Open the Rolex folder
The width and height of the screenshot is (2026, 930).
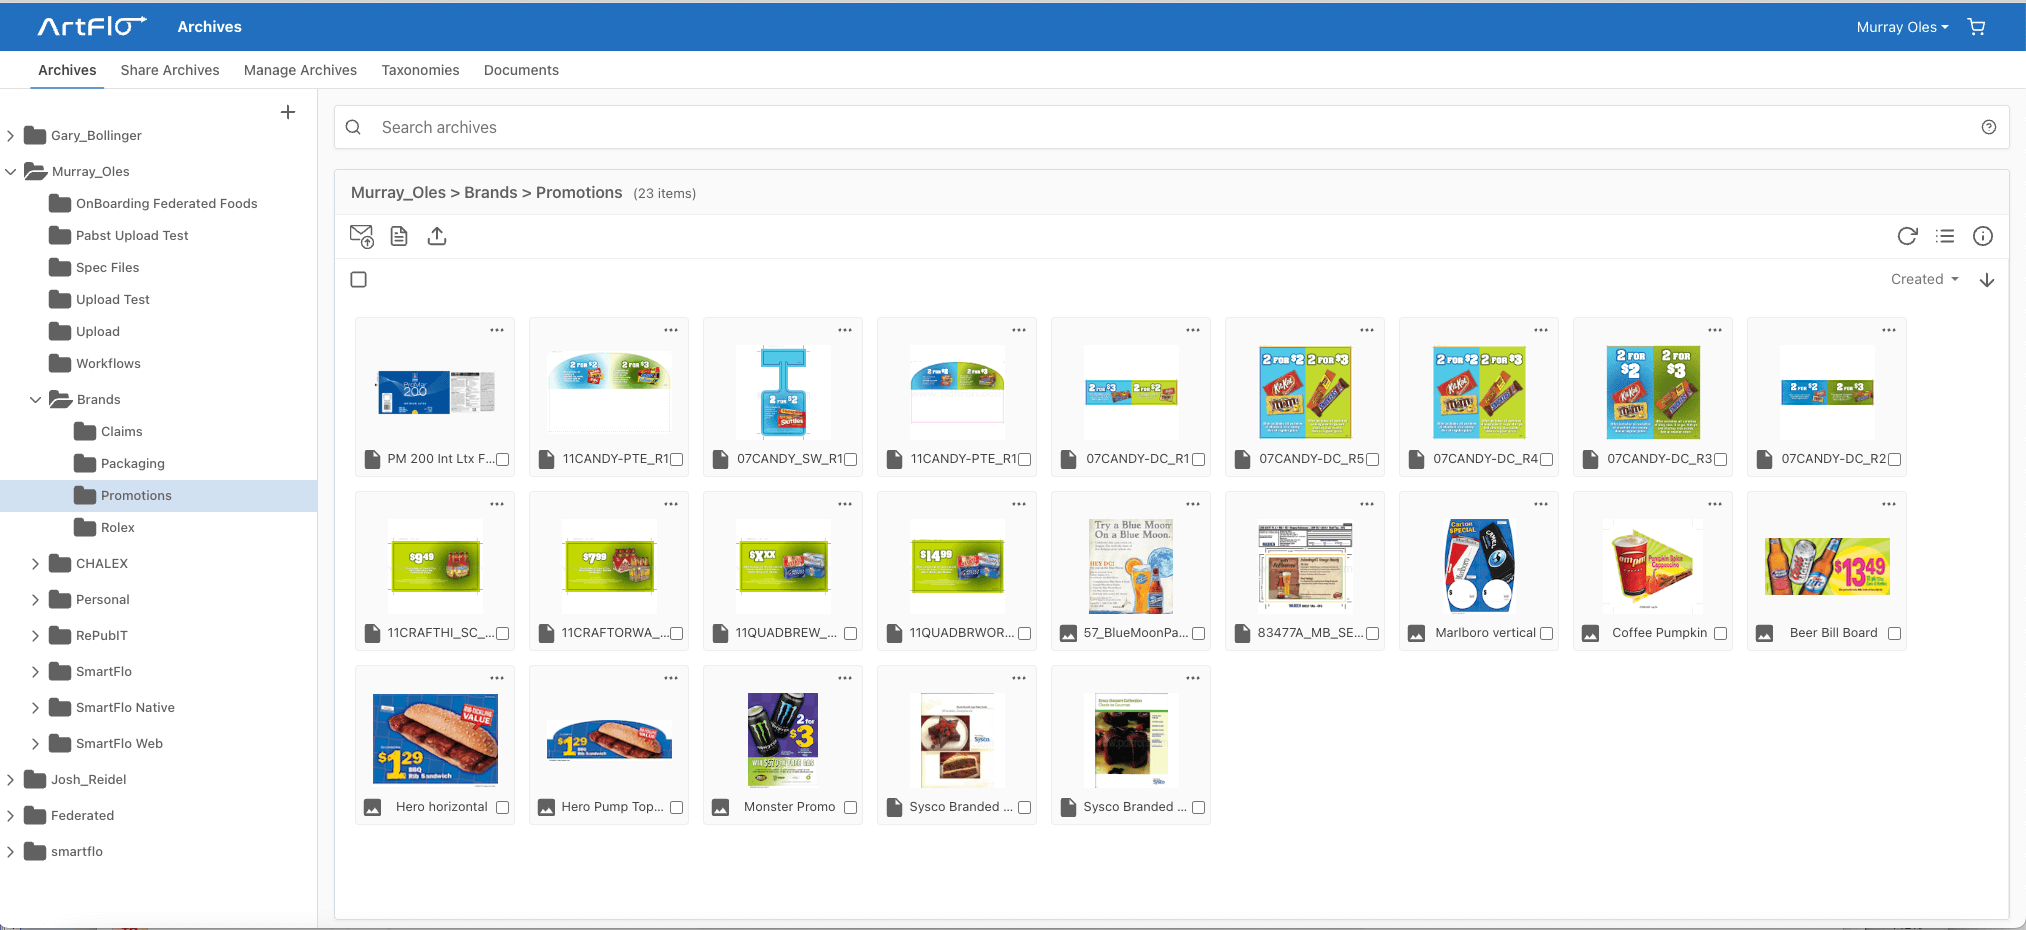coord(117,528)
